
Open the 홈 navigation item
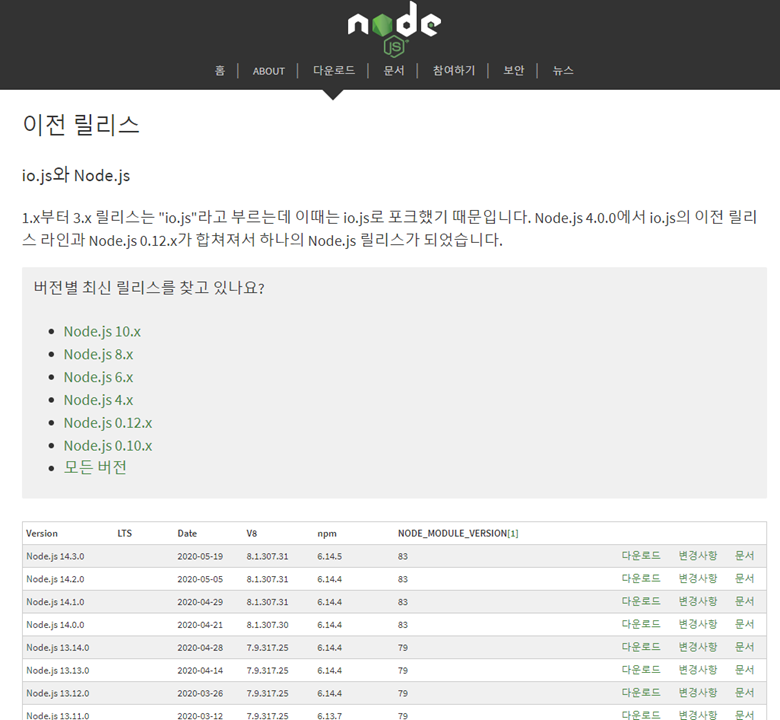[x=220, y=71]
